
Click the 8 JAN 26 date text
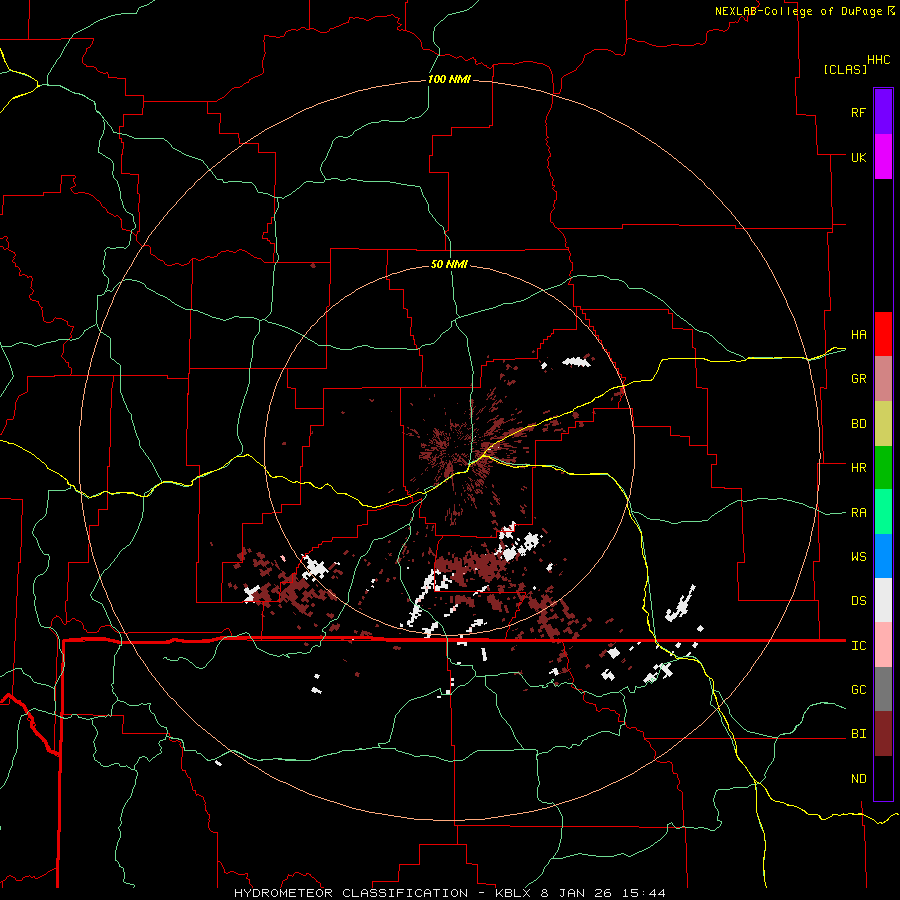tap(576, 893)
